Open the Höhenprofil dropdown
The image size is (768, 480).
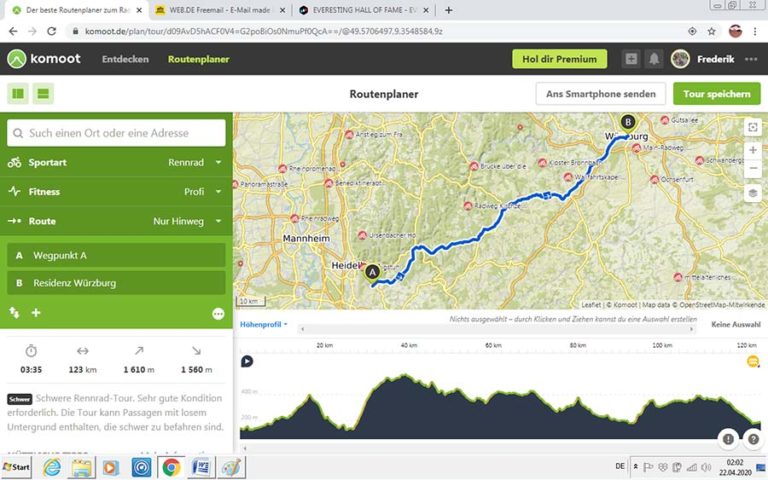(x=264, y=324)
